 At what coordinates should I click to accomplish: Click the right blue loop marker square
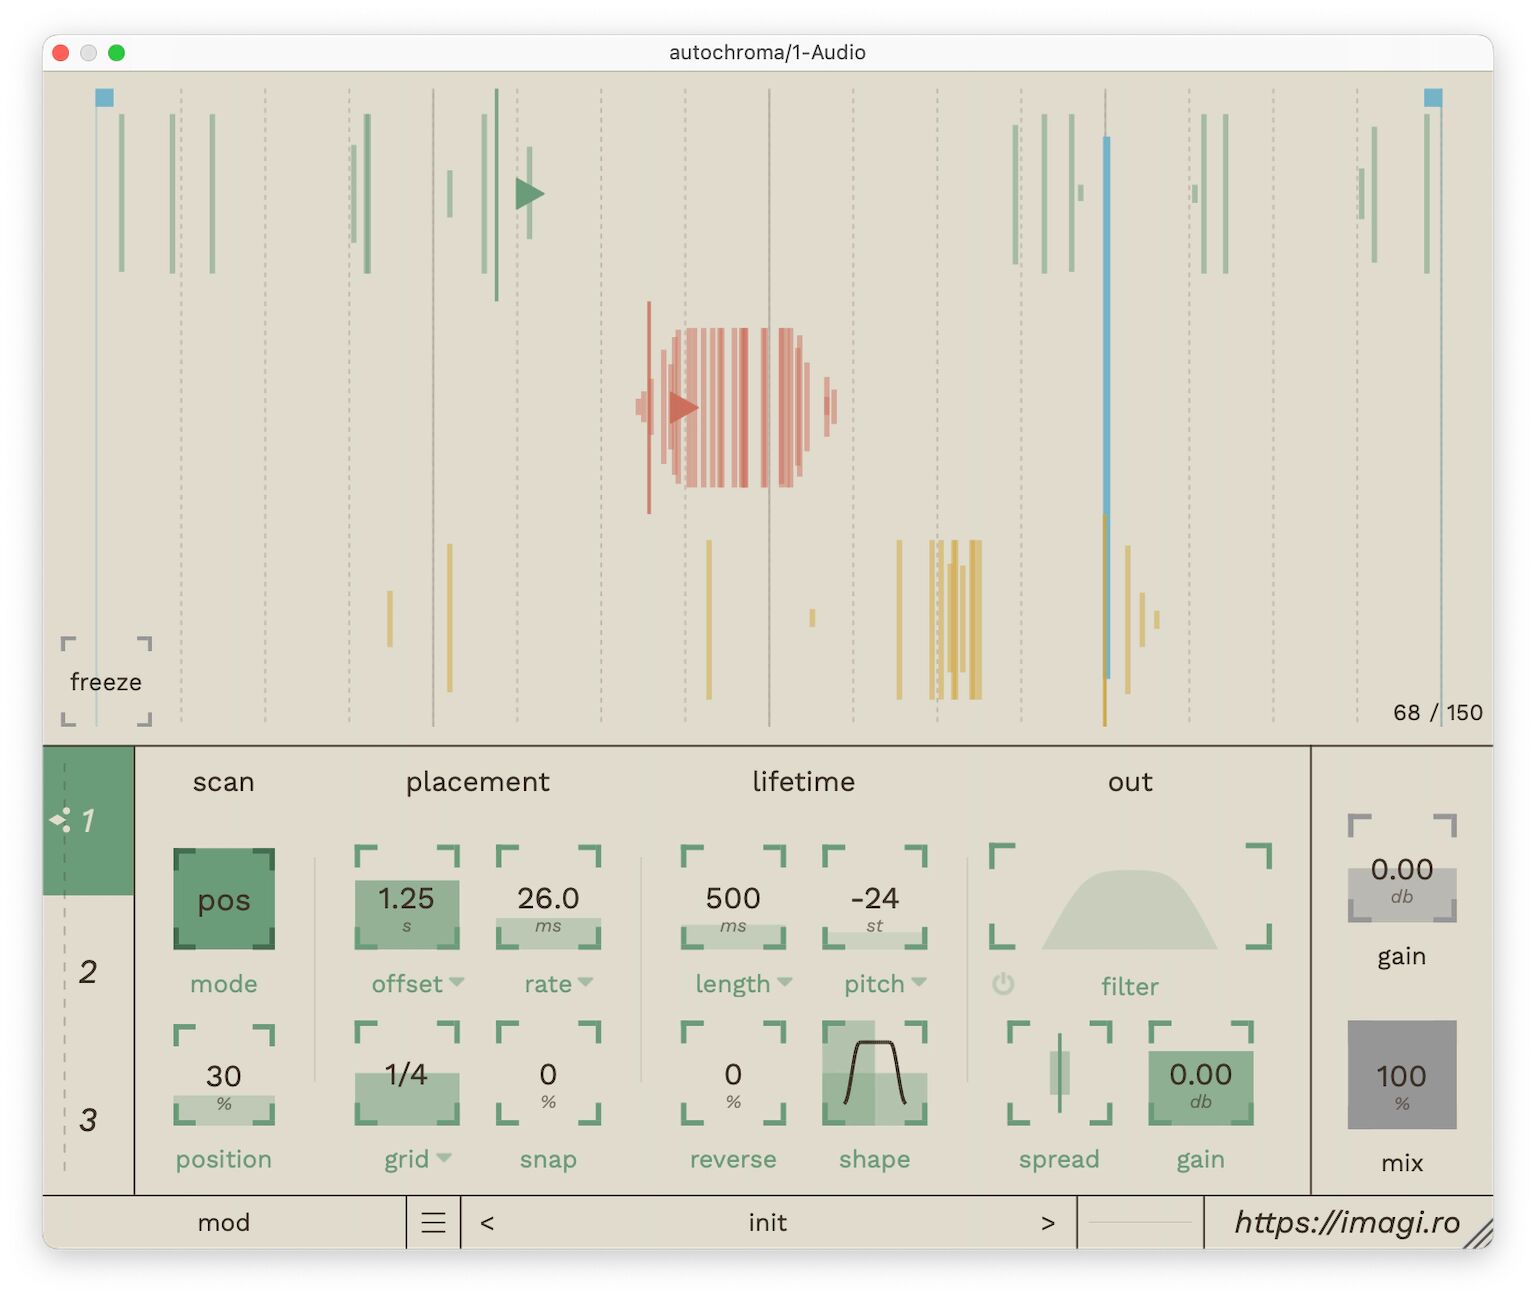(x=1434, y=98)
